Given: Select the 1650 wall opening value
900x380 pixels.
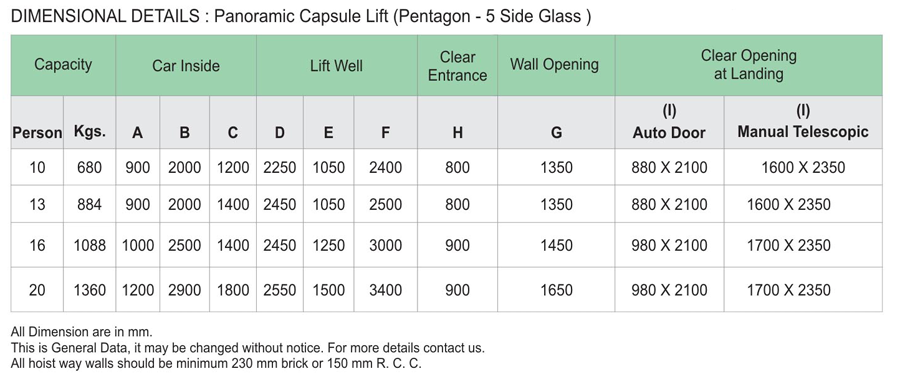Looking at the screenshot, I should pos(556,290).
